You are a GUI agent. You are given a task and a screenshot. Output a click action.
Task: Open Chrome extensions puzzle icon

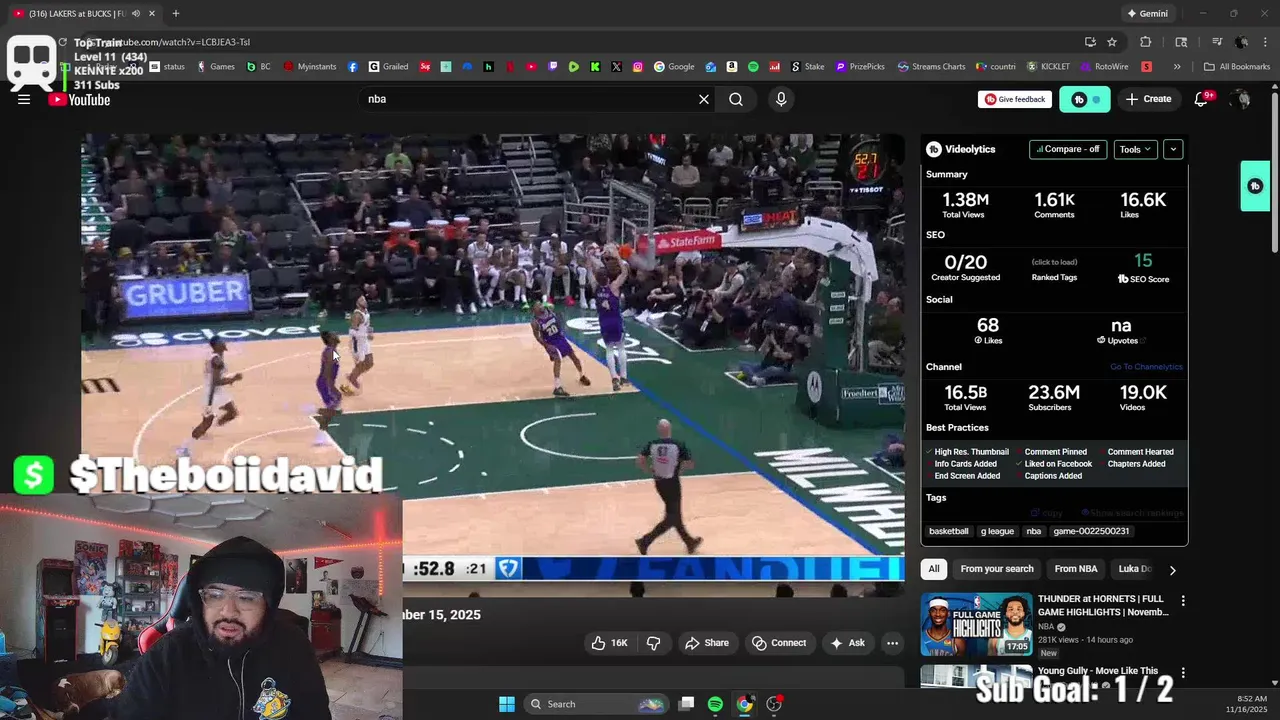click(1146, 42)
